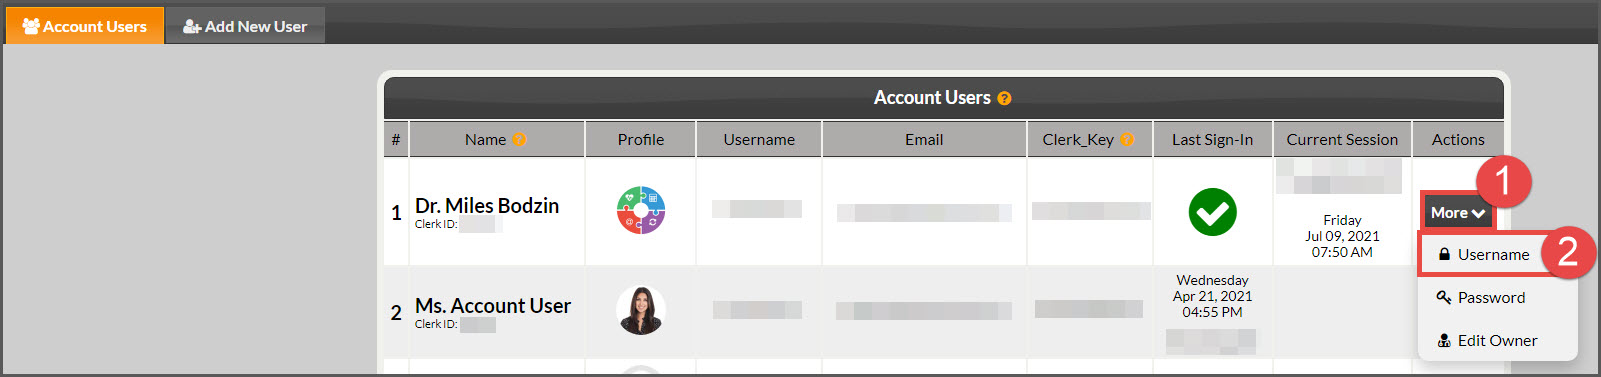The width and height of the screenshot is (1601, 377).
Task: Choose Edit Owner from the More menu
Action: coord(1497,341)
